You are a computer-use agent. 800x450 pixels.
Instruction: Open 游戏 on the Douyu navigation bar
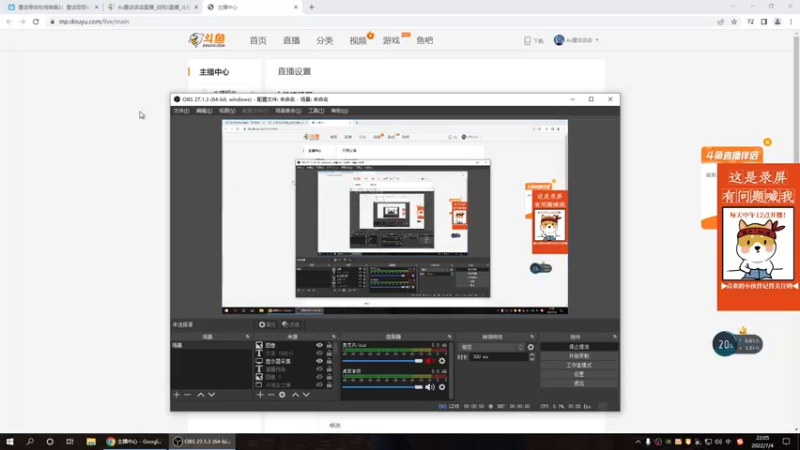coord(391,40)
